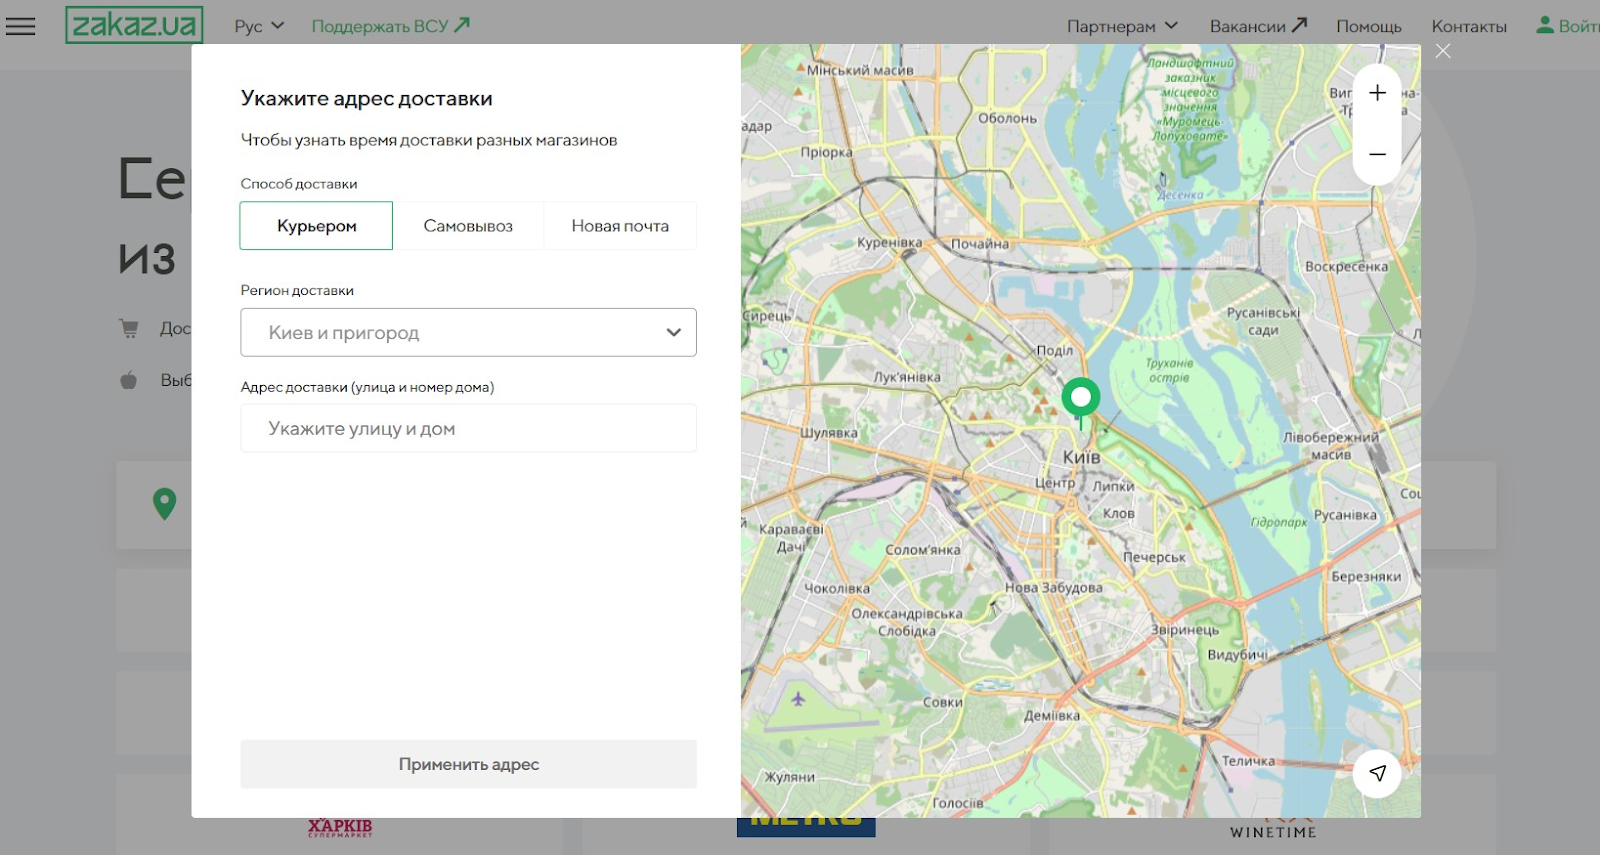Select Курьером delivery method
Viewport: 1600px width, 855px height.
[x=316, y=226]
